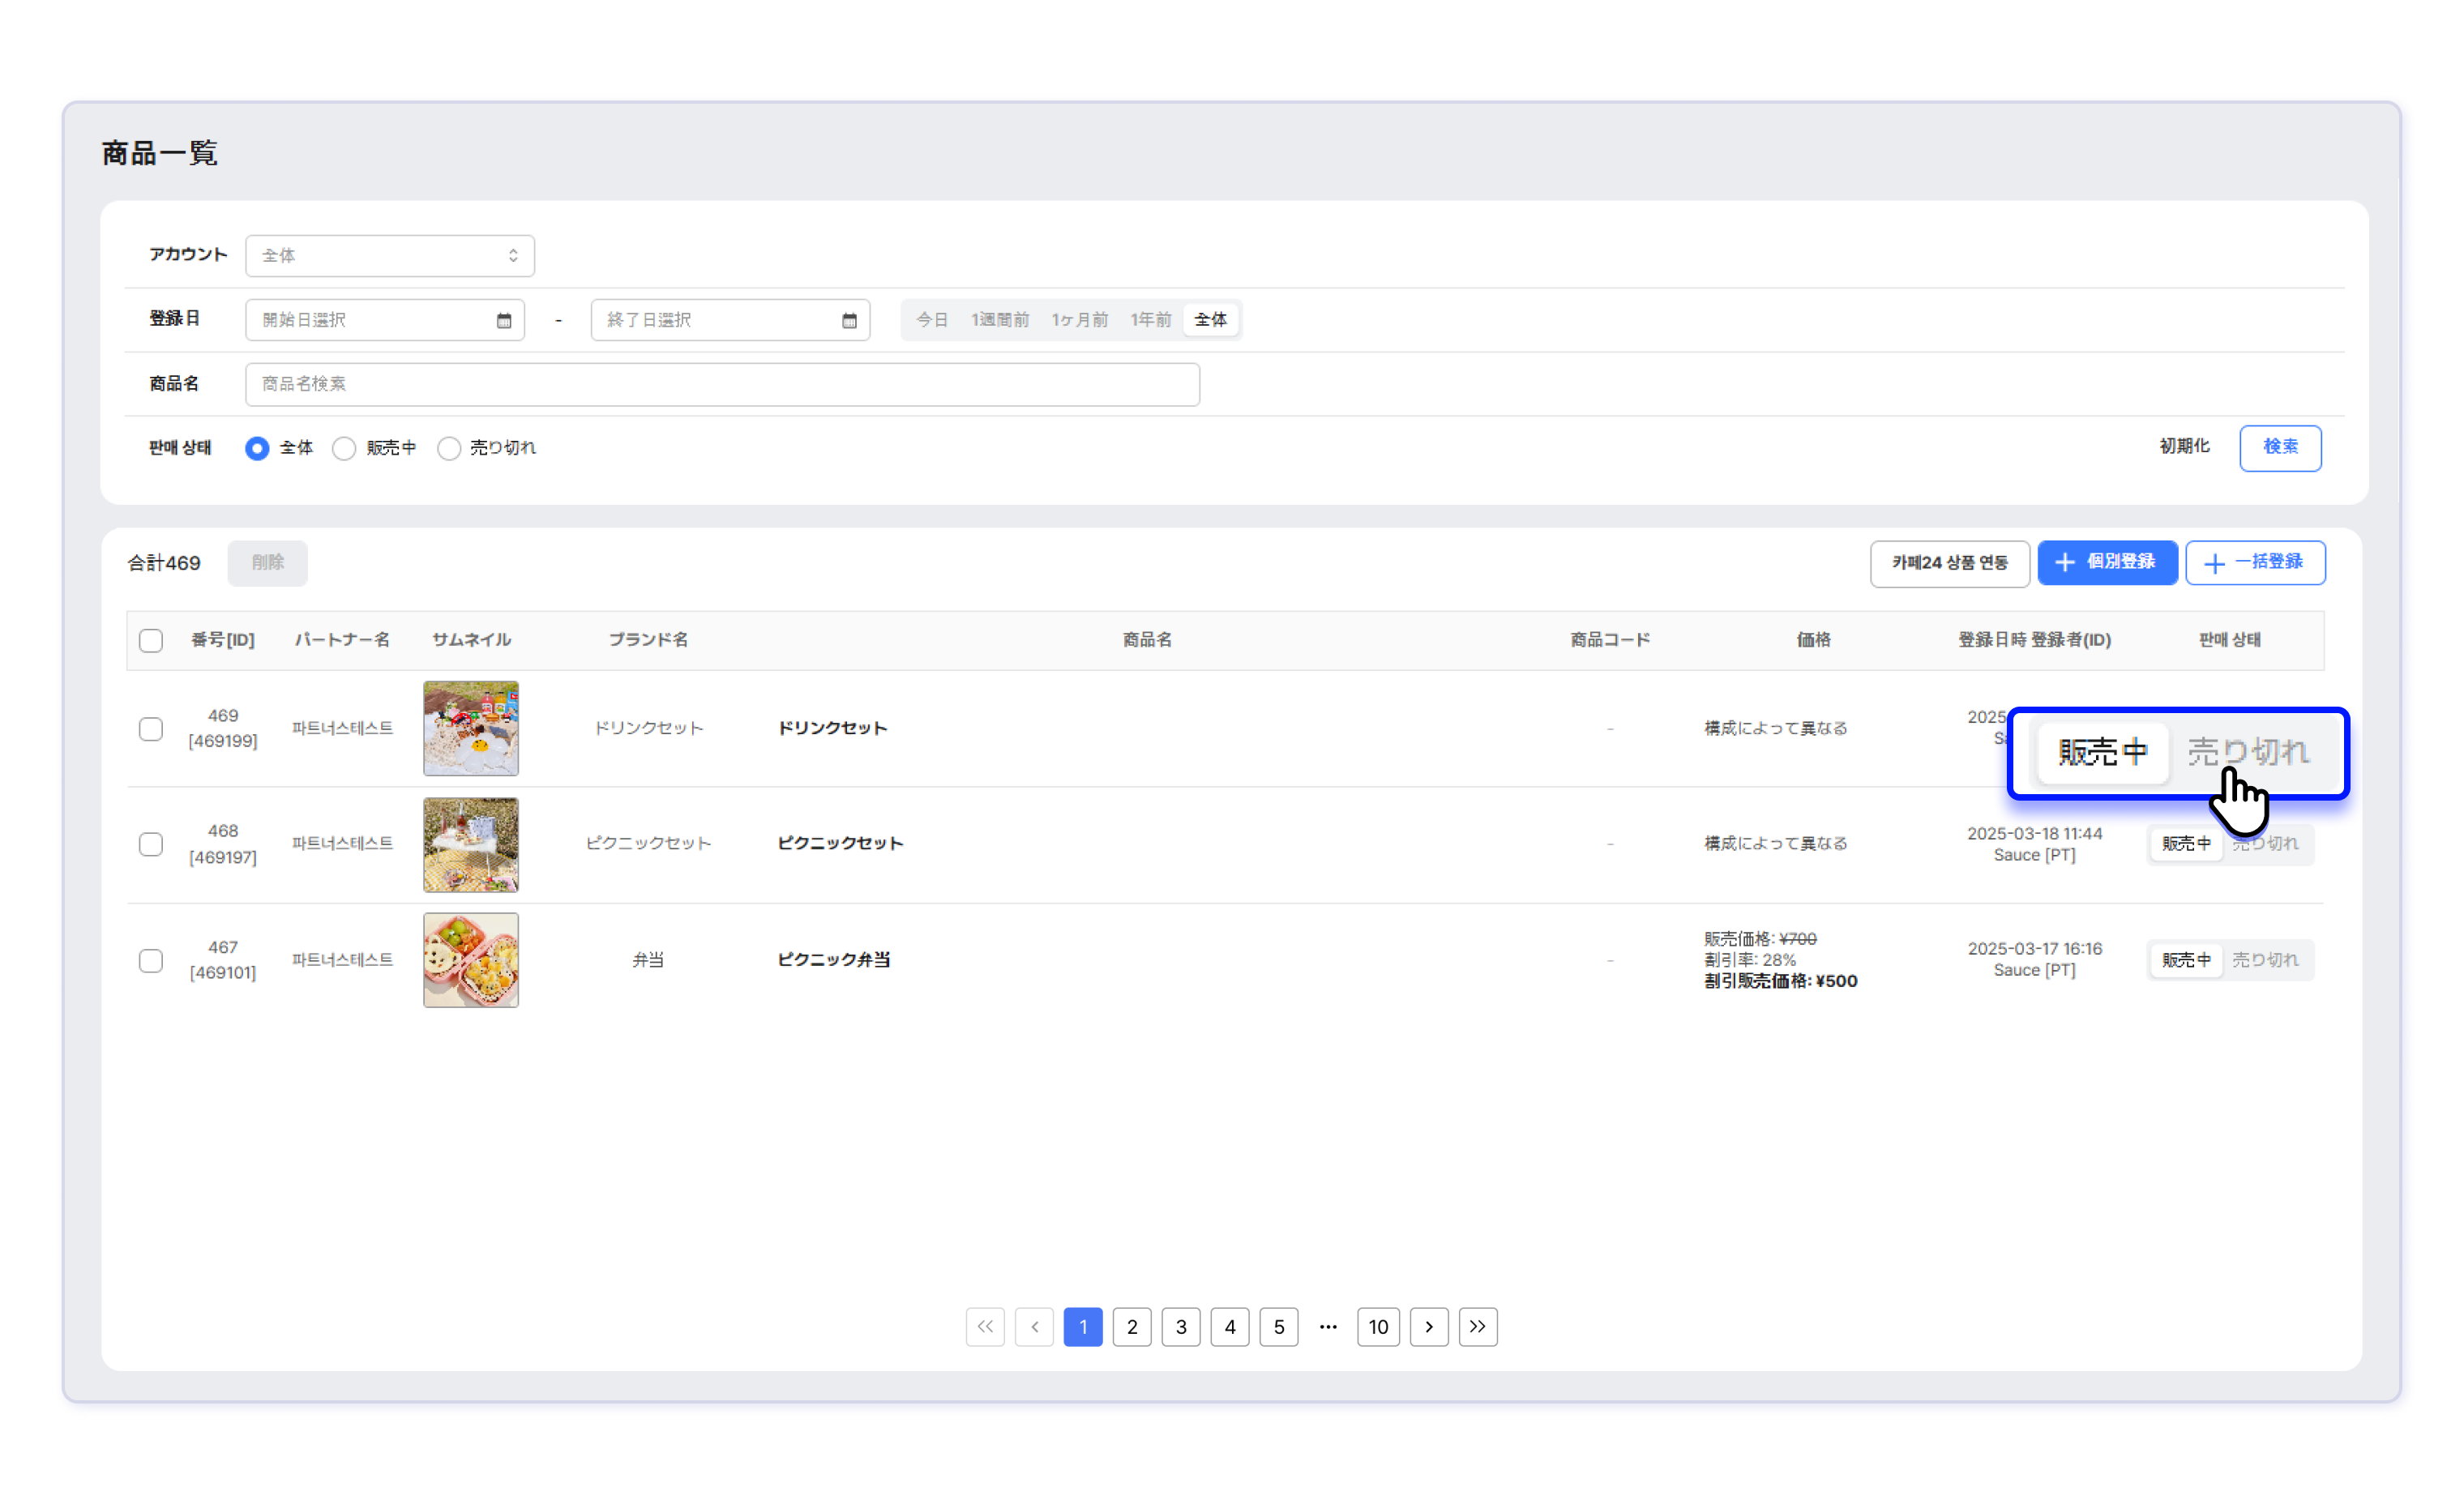Select the 売り切れ radio button filter
Viewport: 2464px width, 1504px height.
point(449,448)
